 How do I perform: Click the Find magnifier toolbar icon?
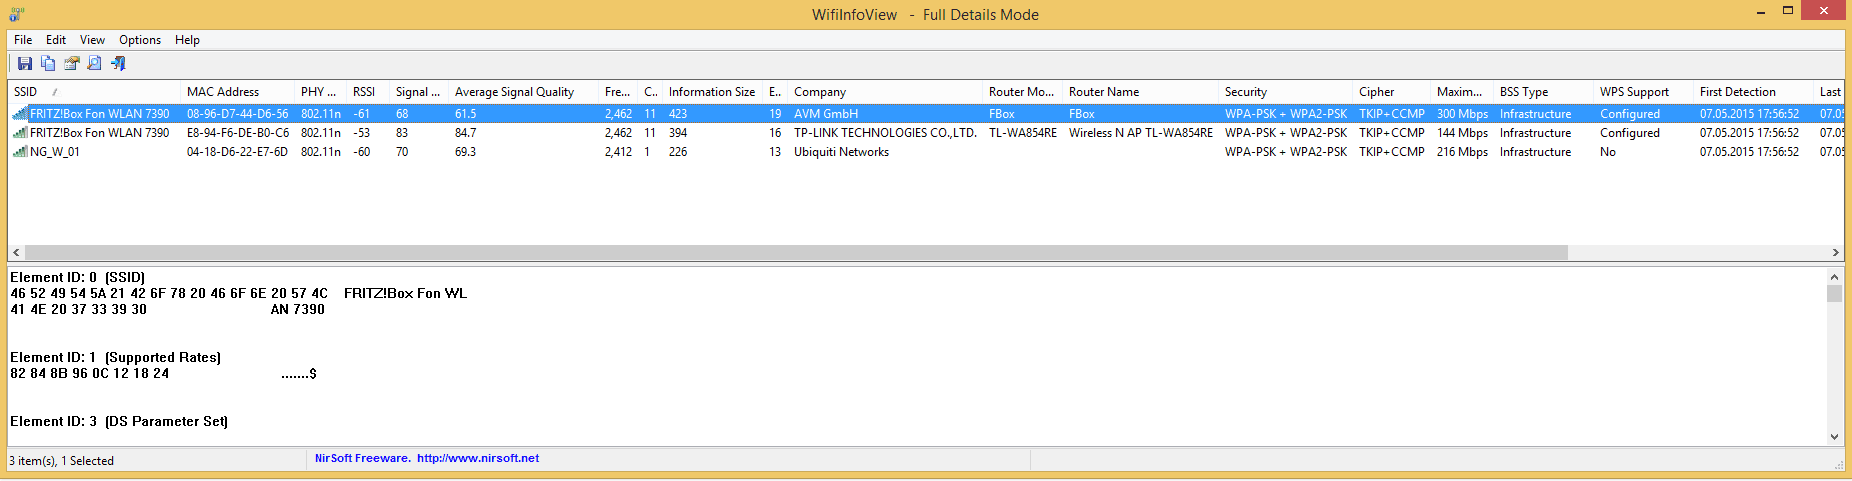point(94,64)
